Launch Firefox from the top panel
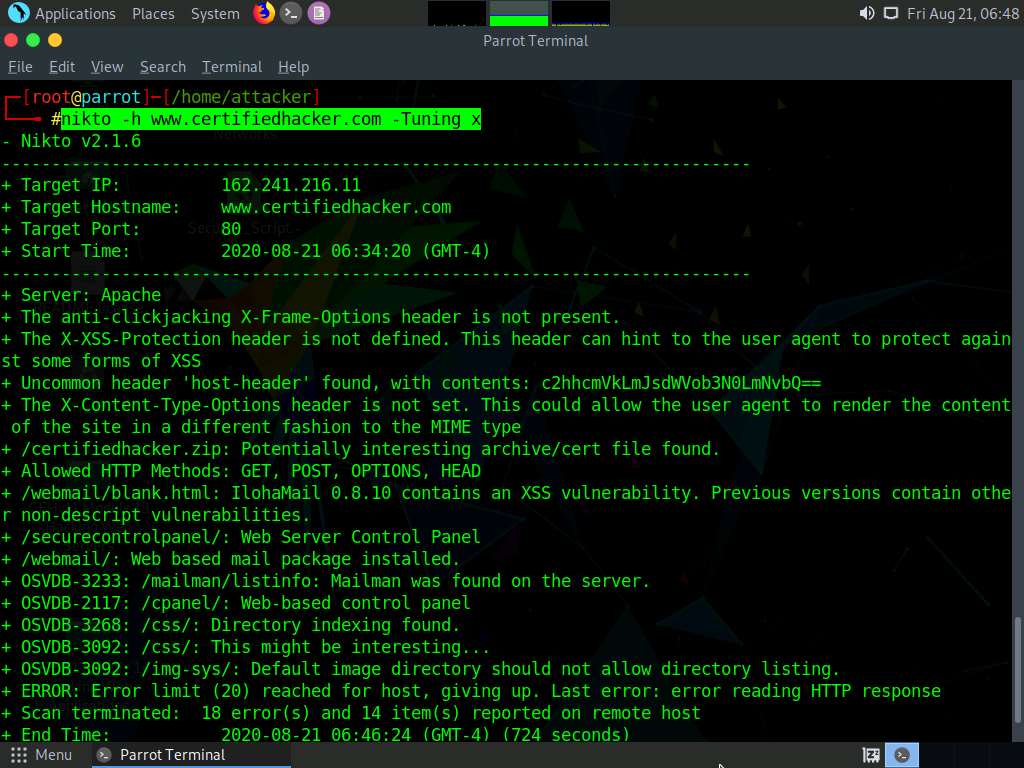Screen dimensions: 1024x768 (x=264, y=13)
